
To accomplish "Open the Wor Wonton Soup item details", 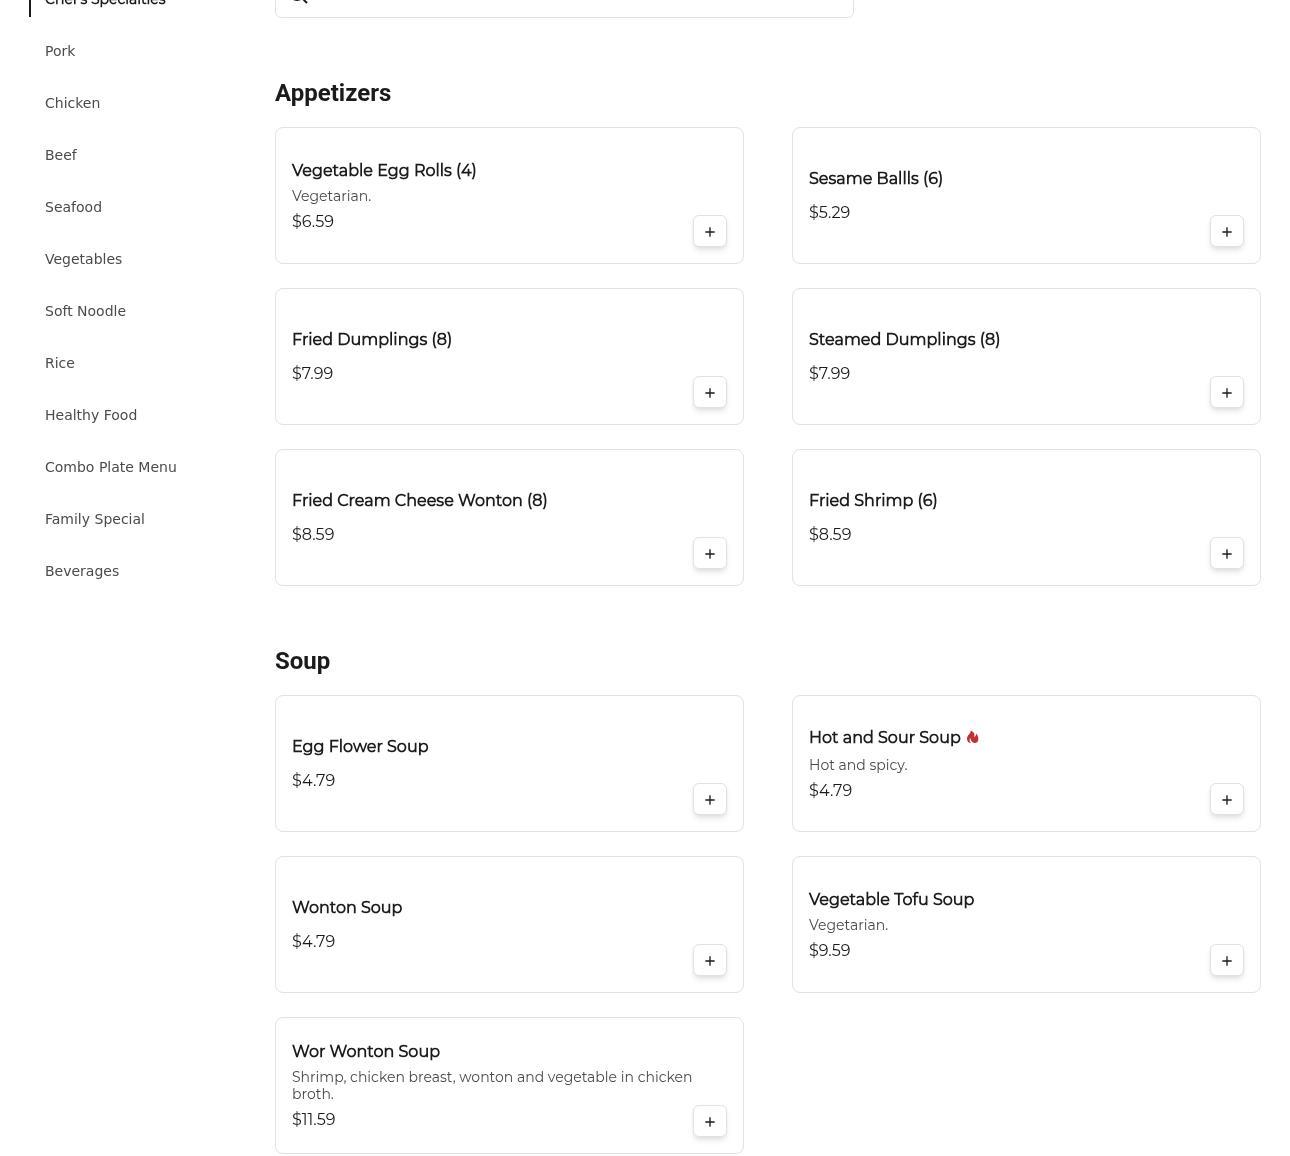I will point(366,1052).
